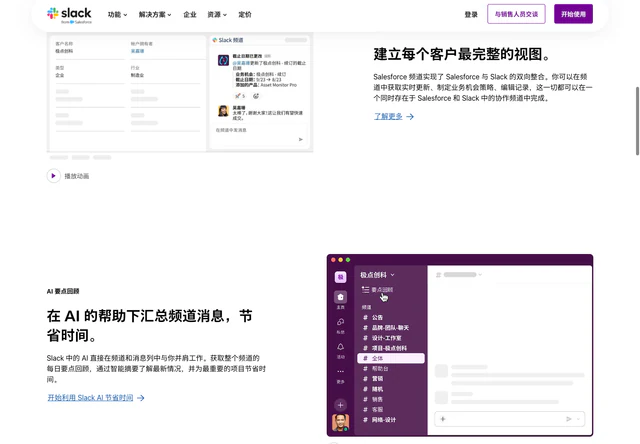
Task: Click the Slack 频道 panel logo icon
Action: (x=215, y=40)
